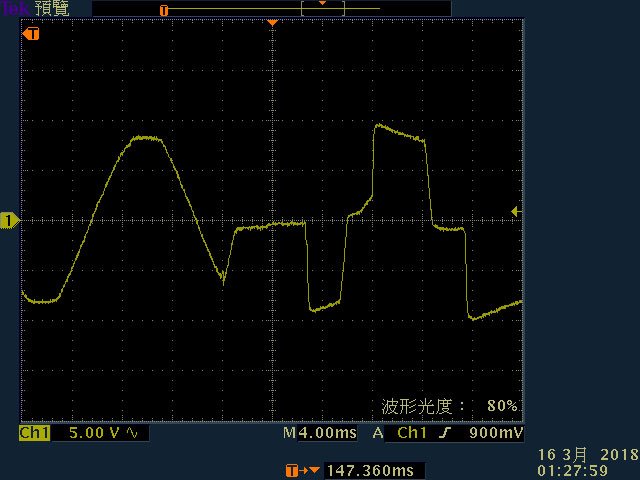Click the 5.00 V vertical scale readout
This screenshot has width=640, height=480.
(94, 433)
